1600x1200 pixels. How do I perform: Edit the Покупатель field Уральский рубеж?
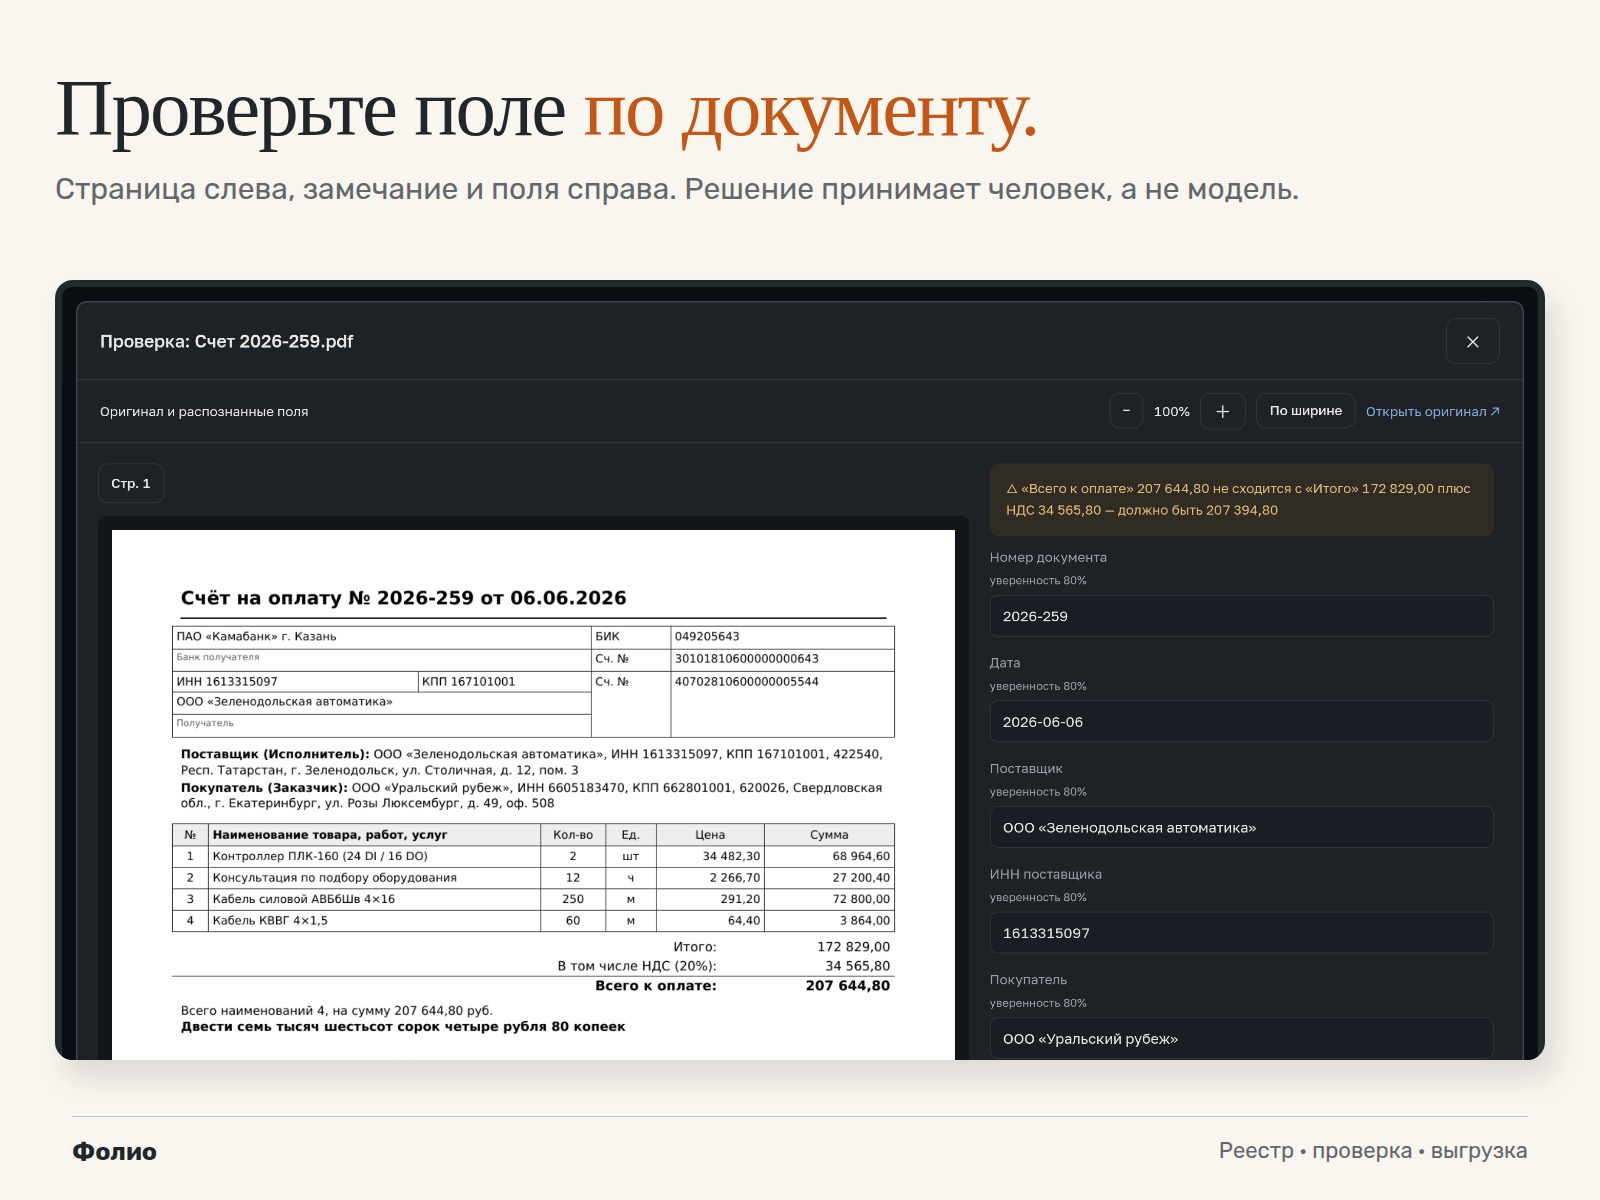point(1241,1038)
